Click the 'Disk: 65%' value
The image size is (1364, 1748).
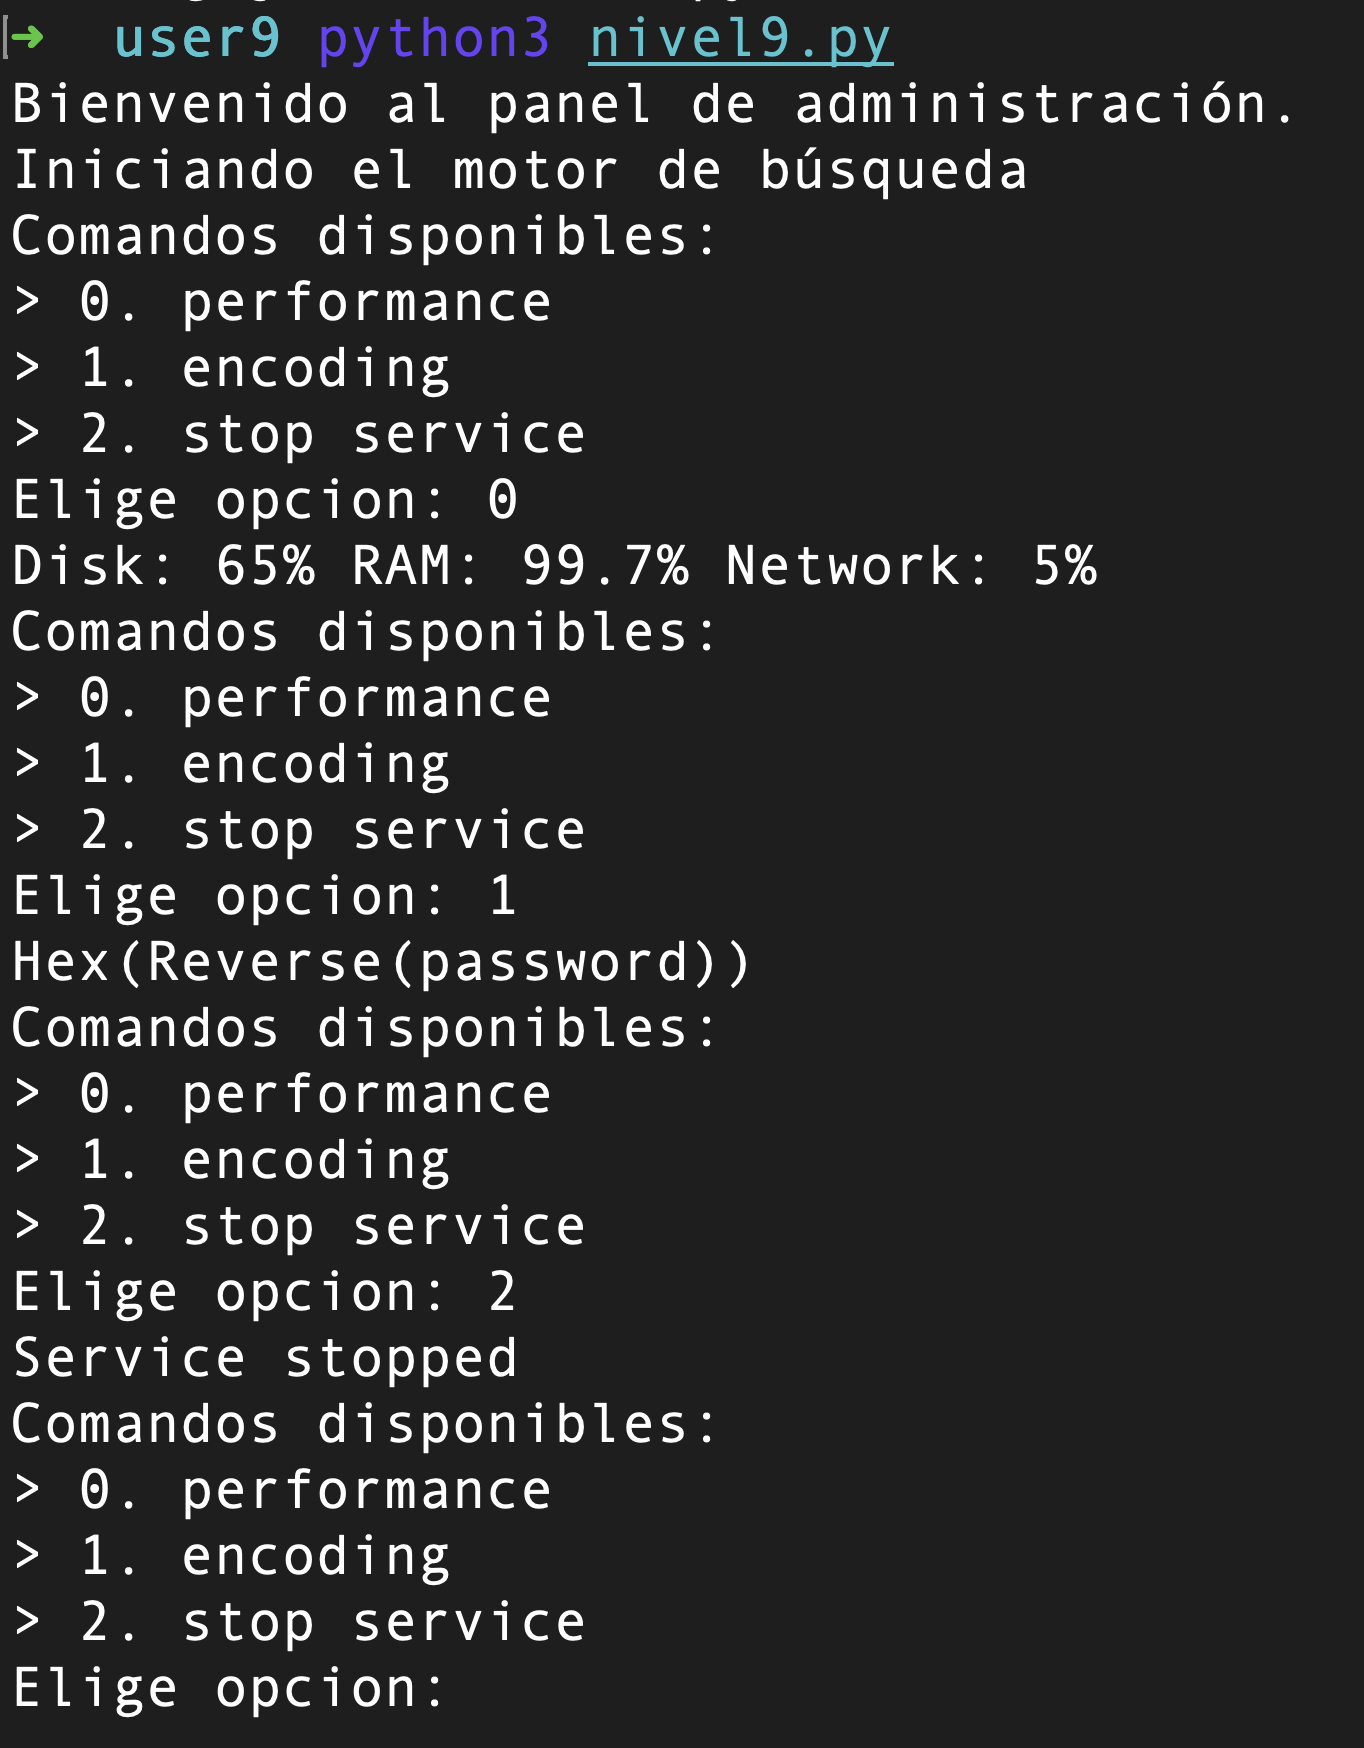pos(164,567)
